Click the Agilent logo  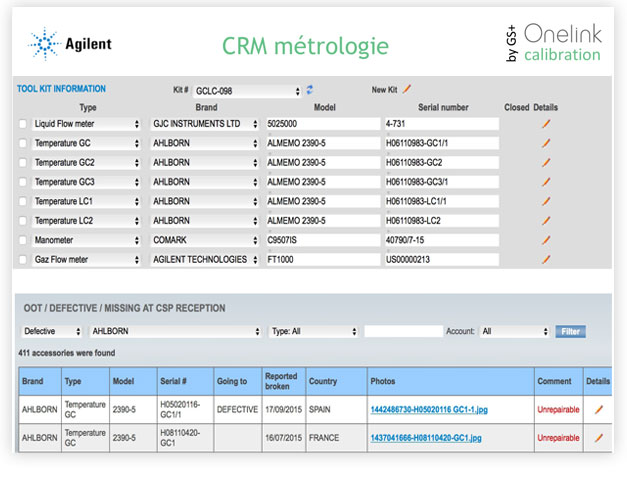(x=70, y=44)
